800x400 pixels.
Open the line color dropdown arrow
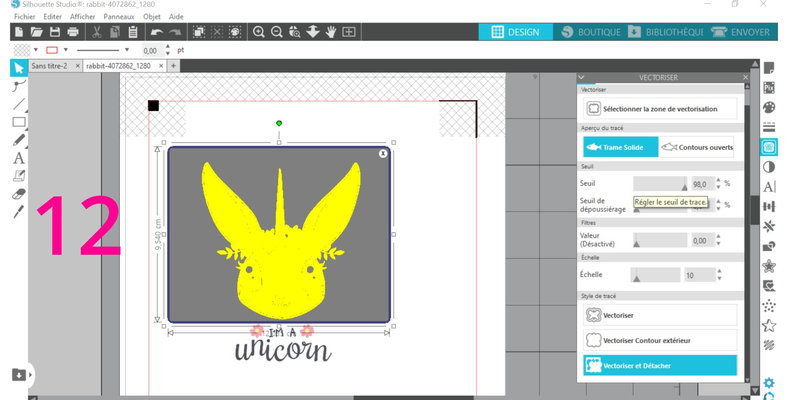[x=67, y=49]
